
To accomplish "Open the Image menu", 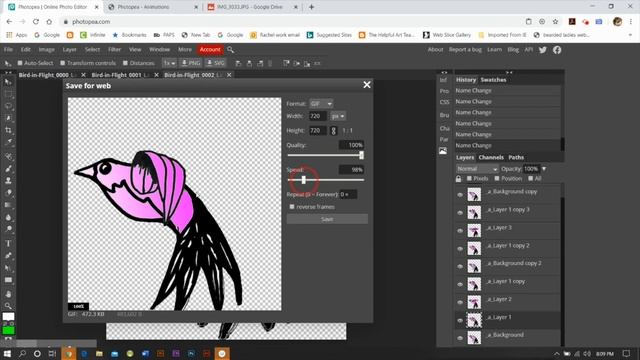I will click(47, 49).
